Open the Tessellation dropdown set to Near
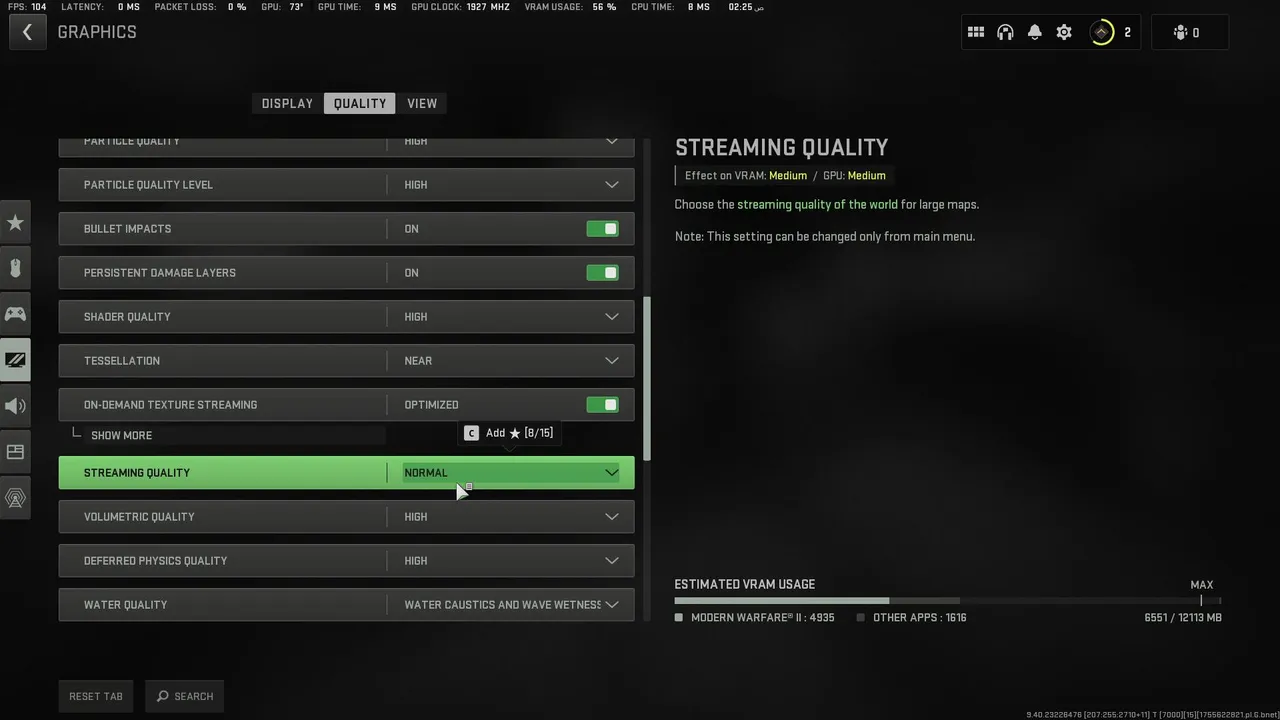The height and width of the screenshot is (720, 1280). coord(346,361)
